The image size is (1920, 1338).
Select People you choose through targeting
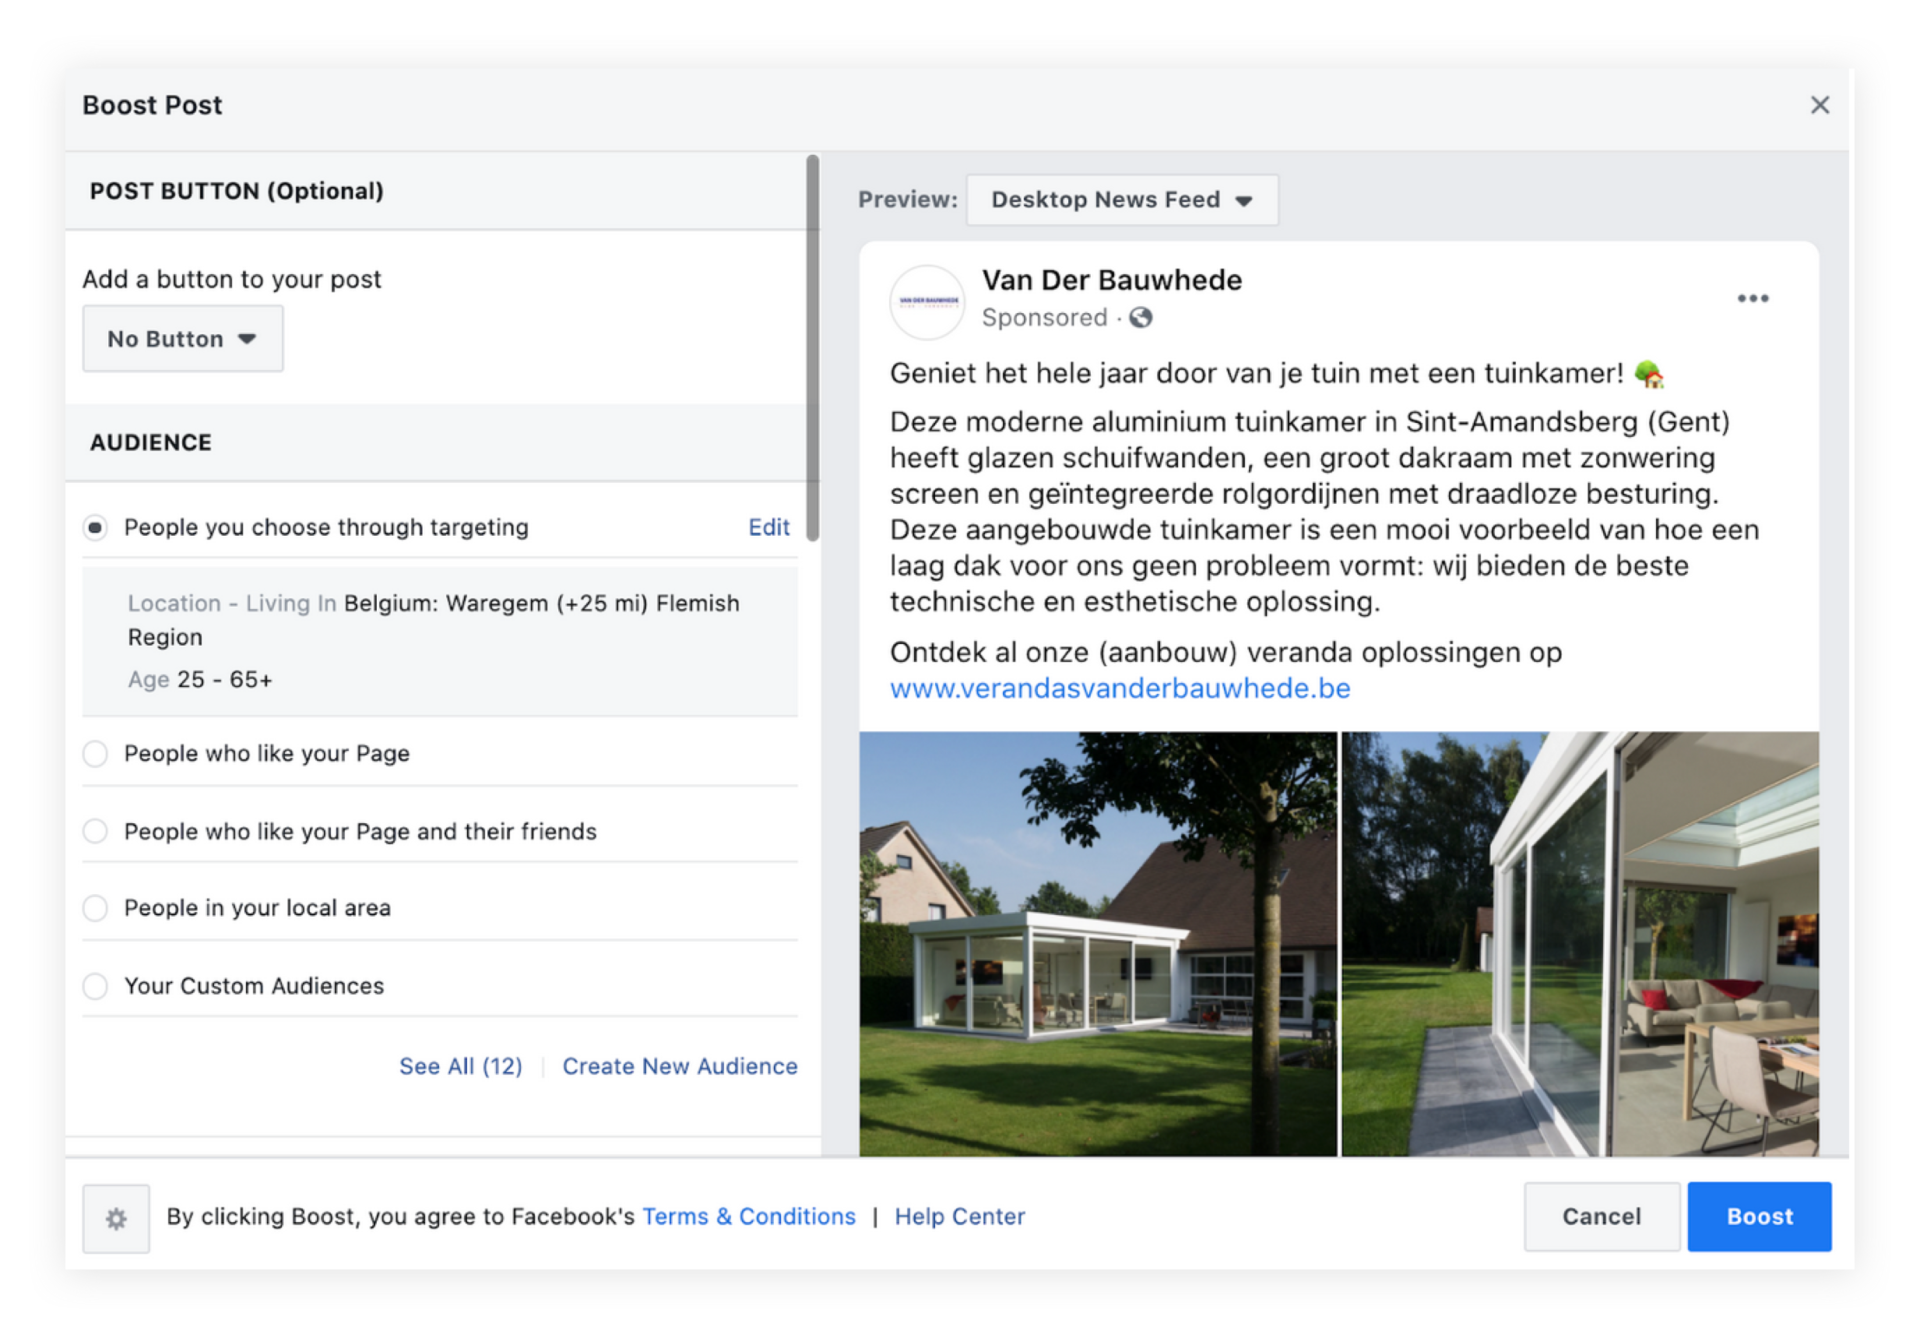tap(95, 527)
